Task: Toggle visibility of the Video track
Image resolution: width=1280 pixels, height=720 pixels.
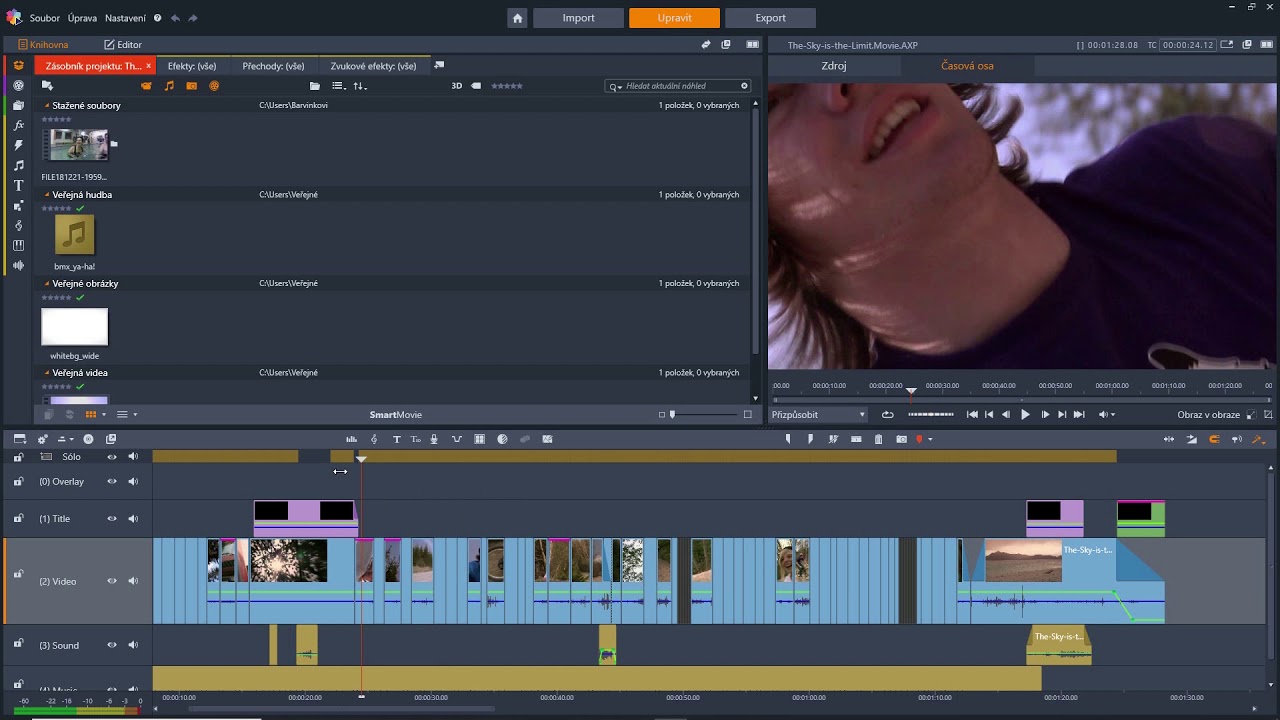Action: click(112, 581)
